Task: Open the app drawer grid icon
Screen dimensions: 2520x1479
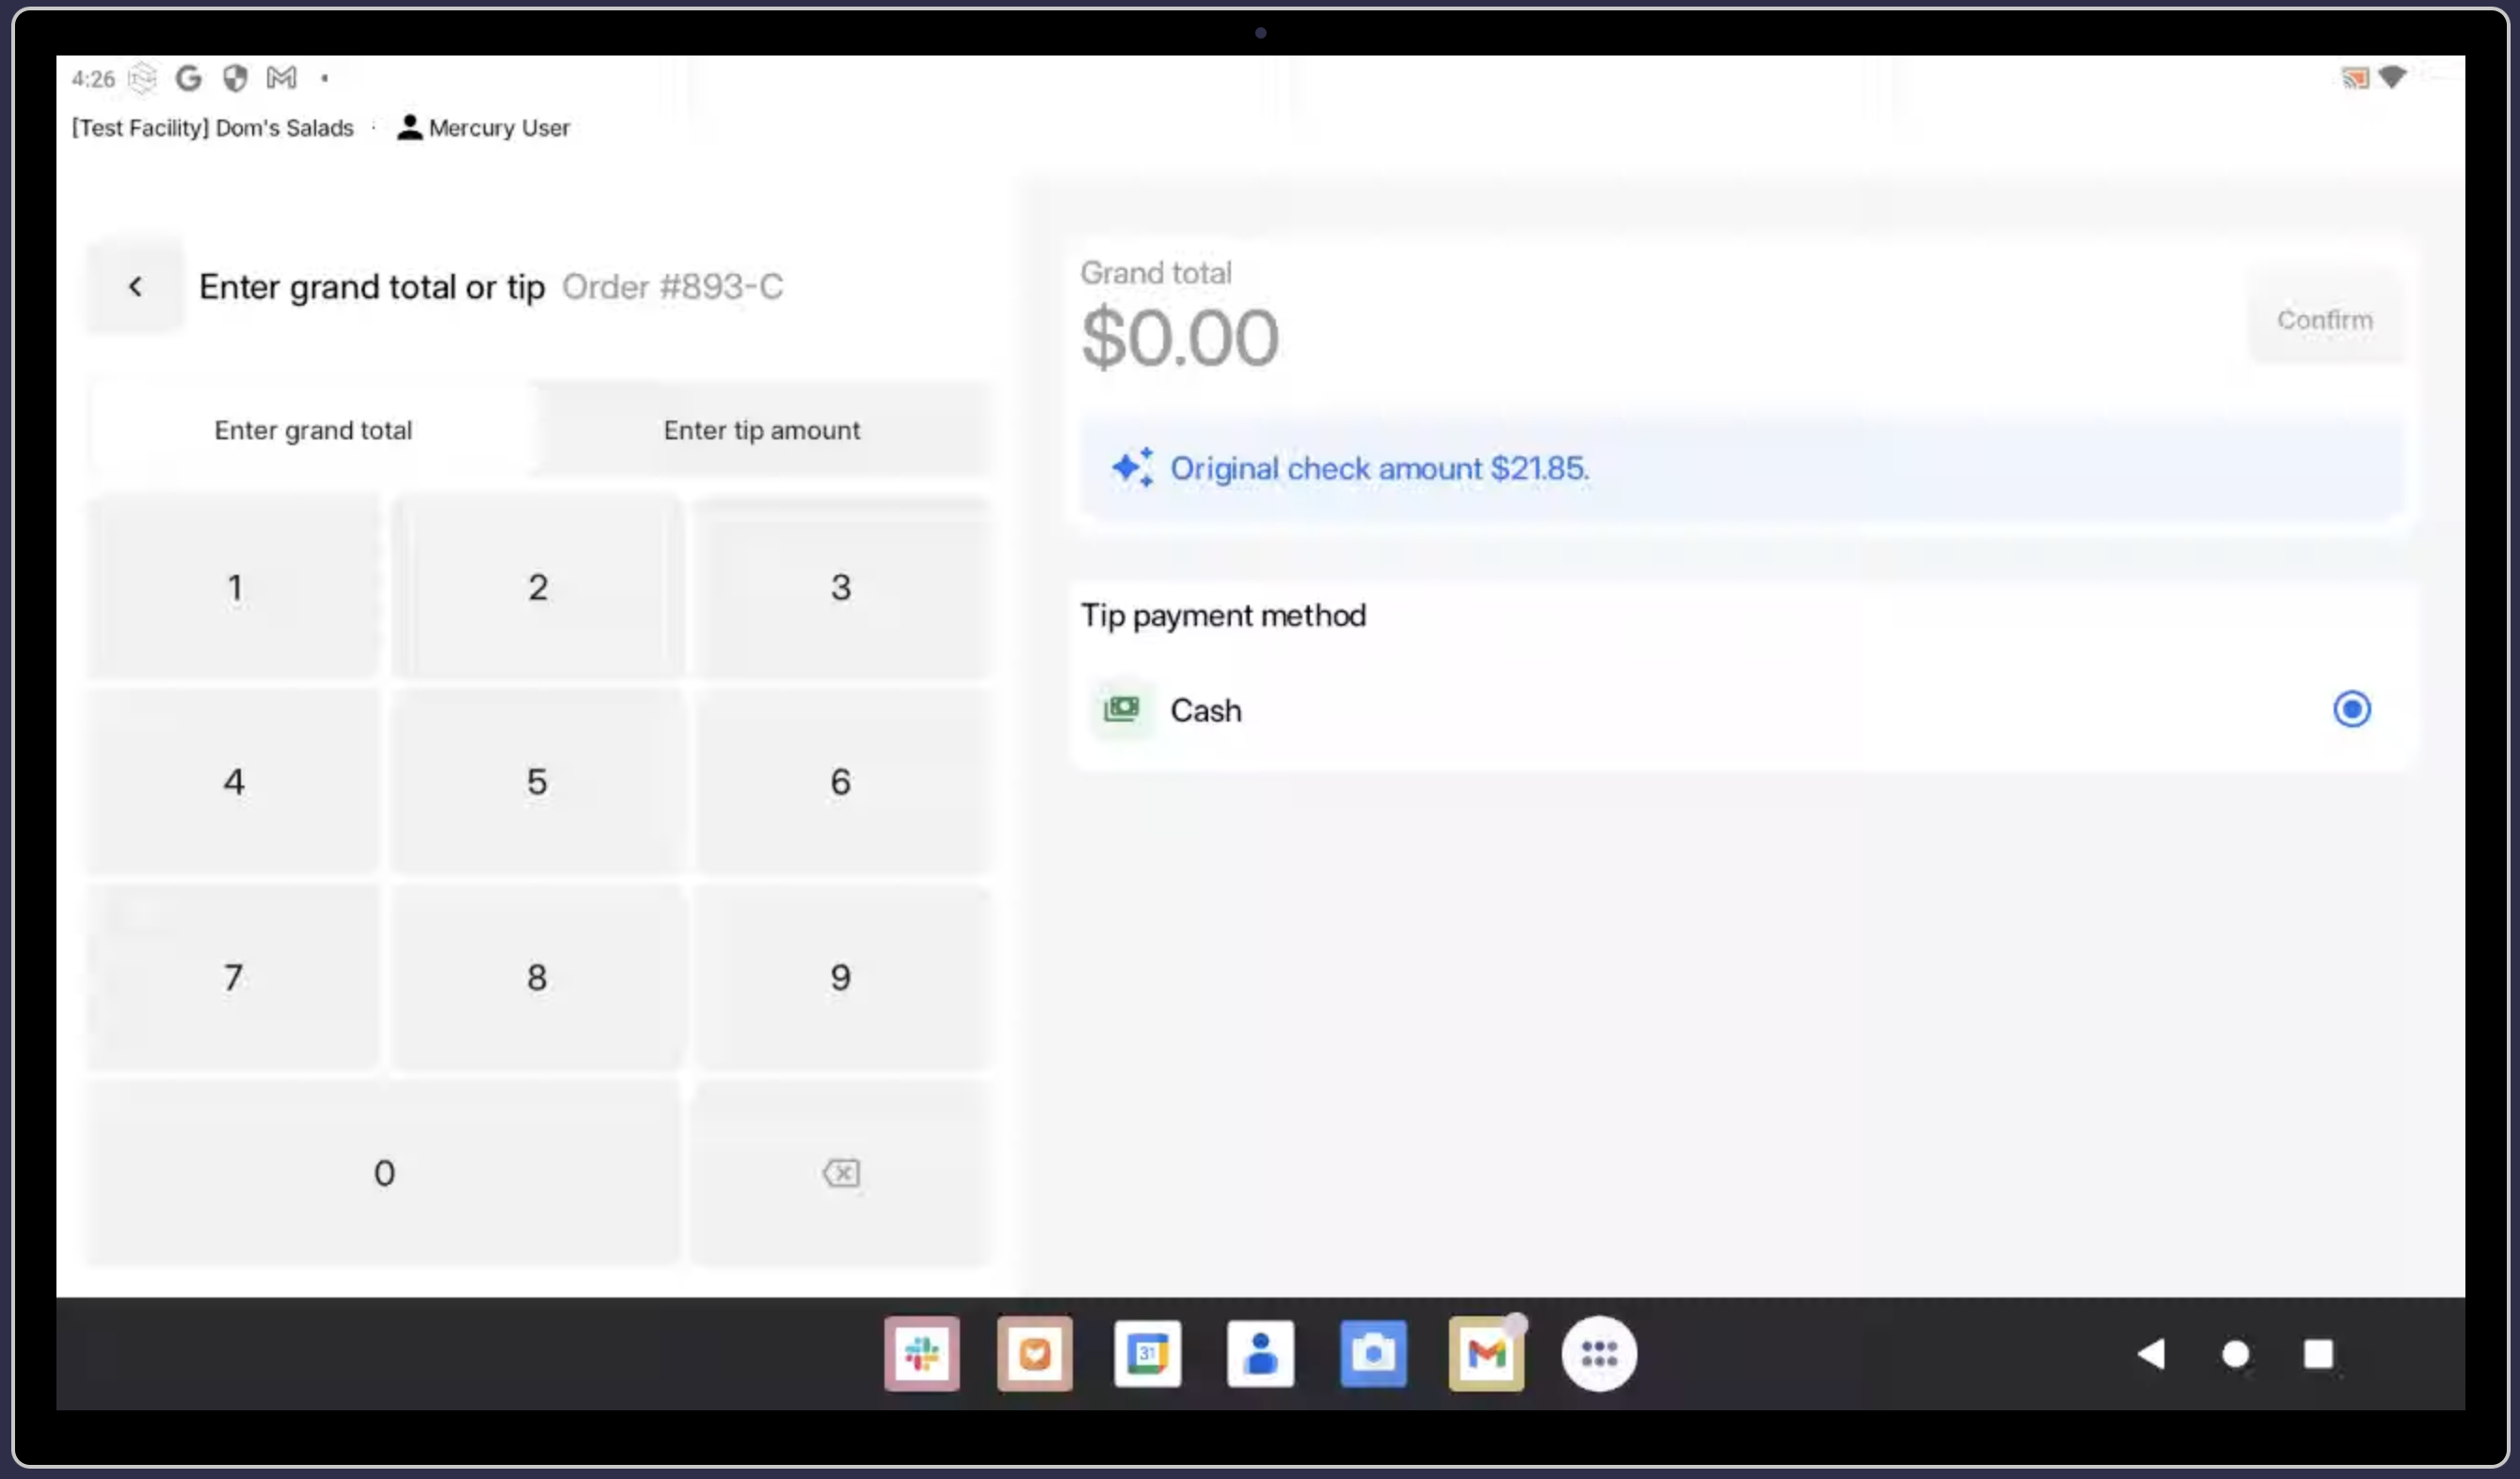Action: coord(1599,1354)
